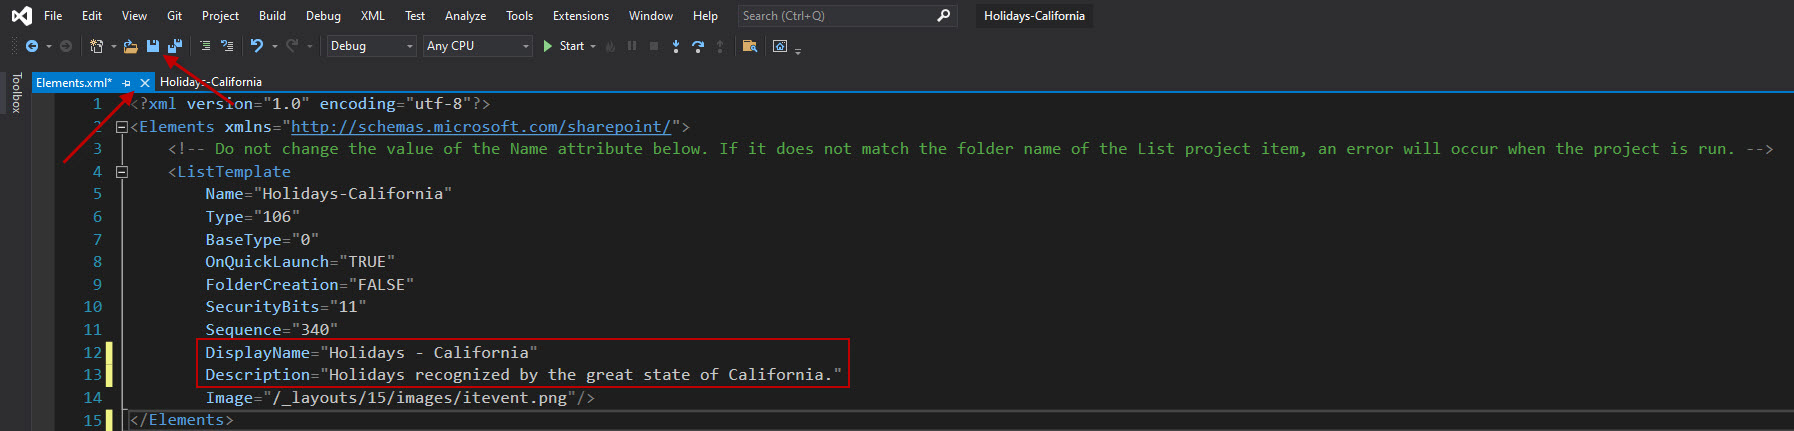Open the Toolbox side panel tab

[16, 93]
